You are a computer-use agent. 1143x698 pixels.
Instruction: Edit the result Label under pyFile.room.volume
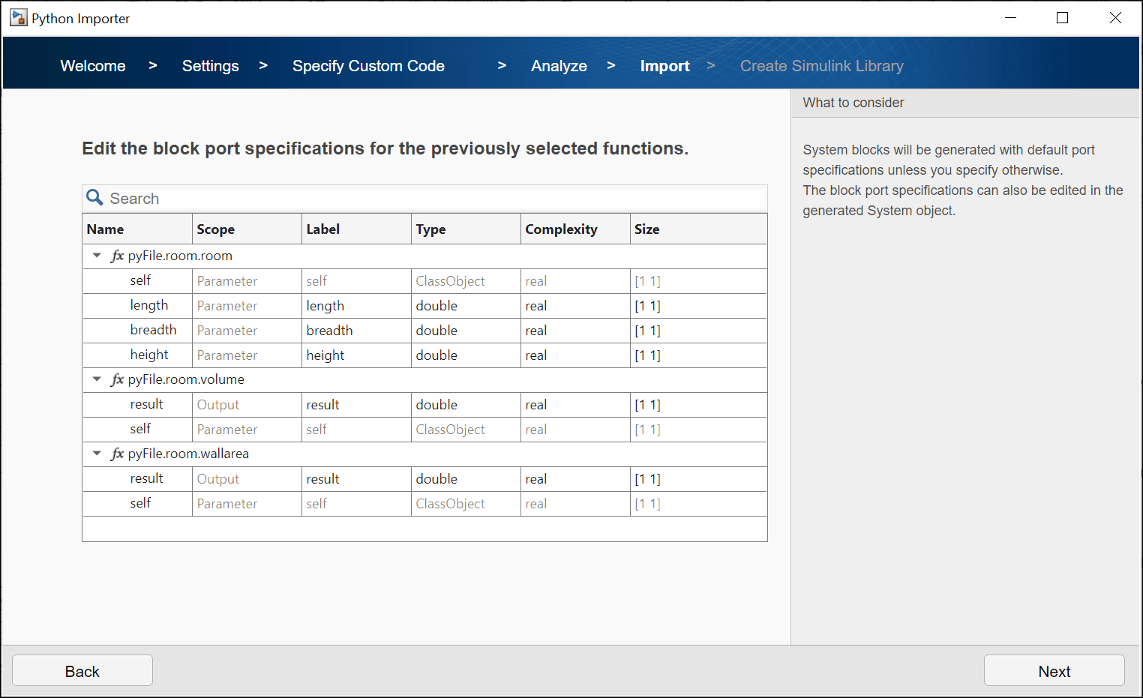point(356,404)
